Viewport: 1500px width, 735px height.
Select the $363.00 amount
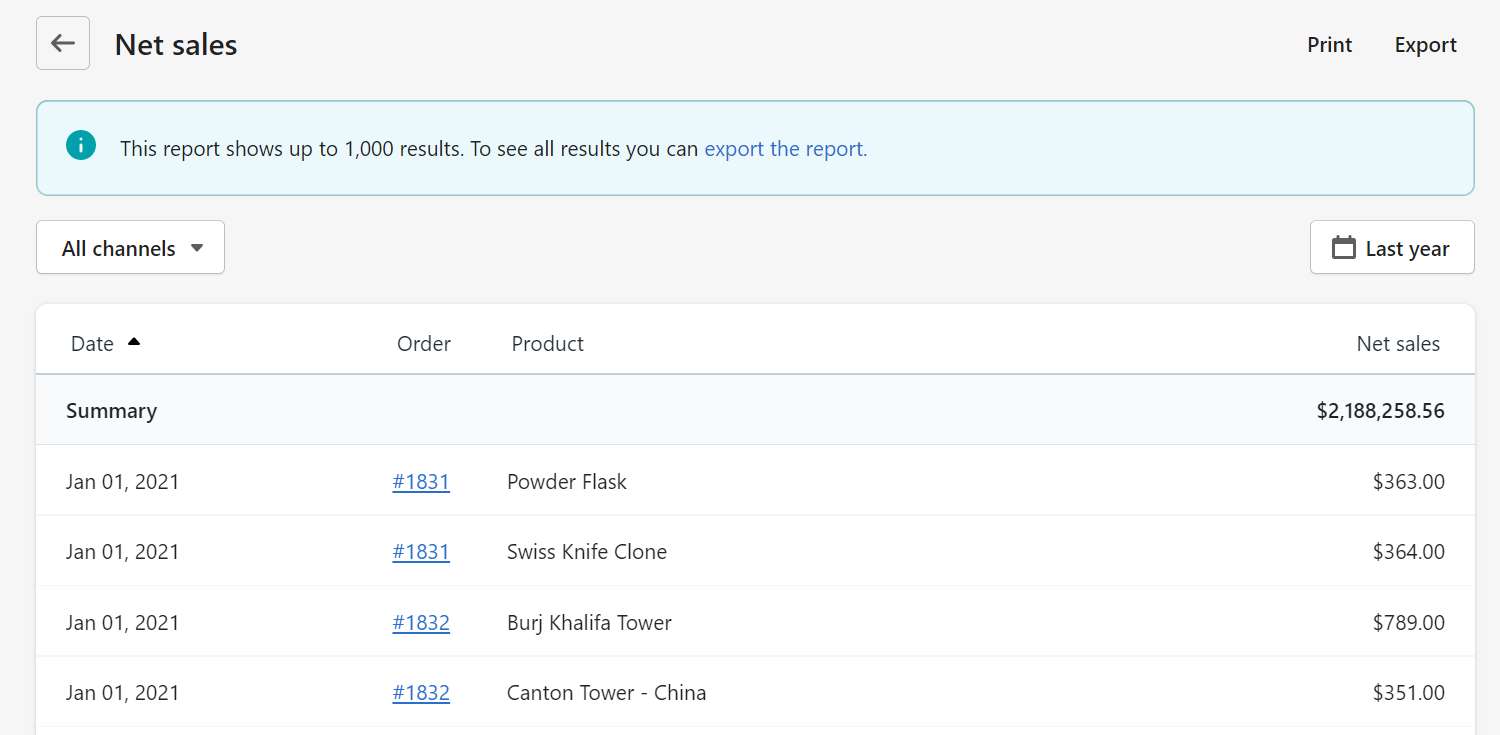(1408, 482)
